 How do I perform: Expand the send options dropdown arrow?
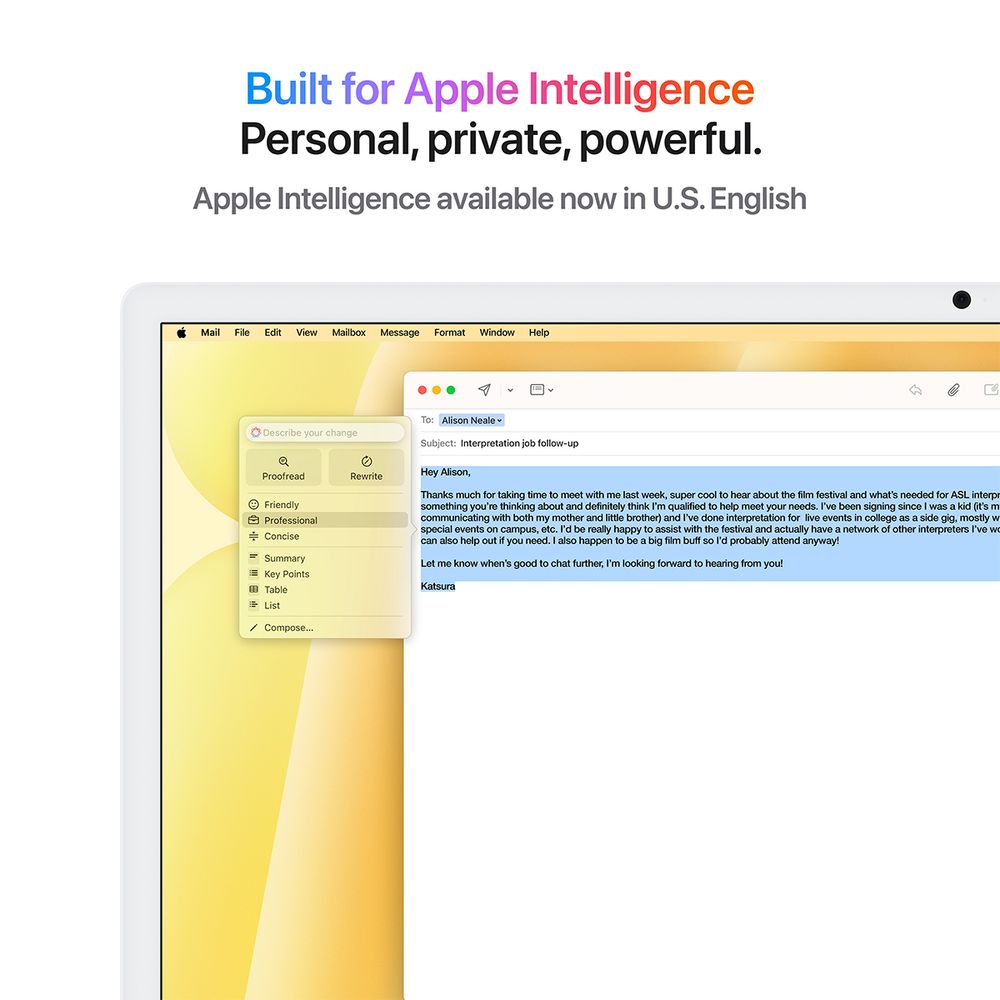510,390
